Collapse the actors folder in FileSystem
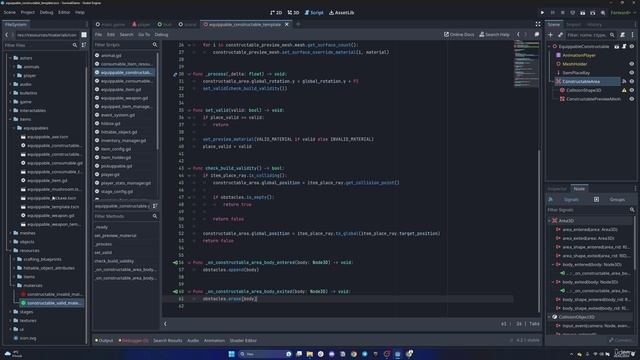The width and height of the screenshot is (640, 360). click(11, 58)
